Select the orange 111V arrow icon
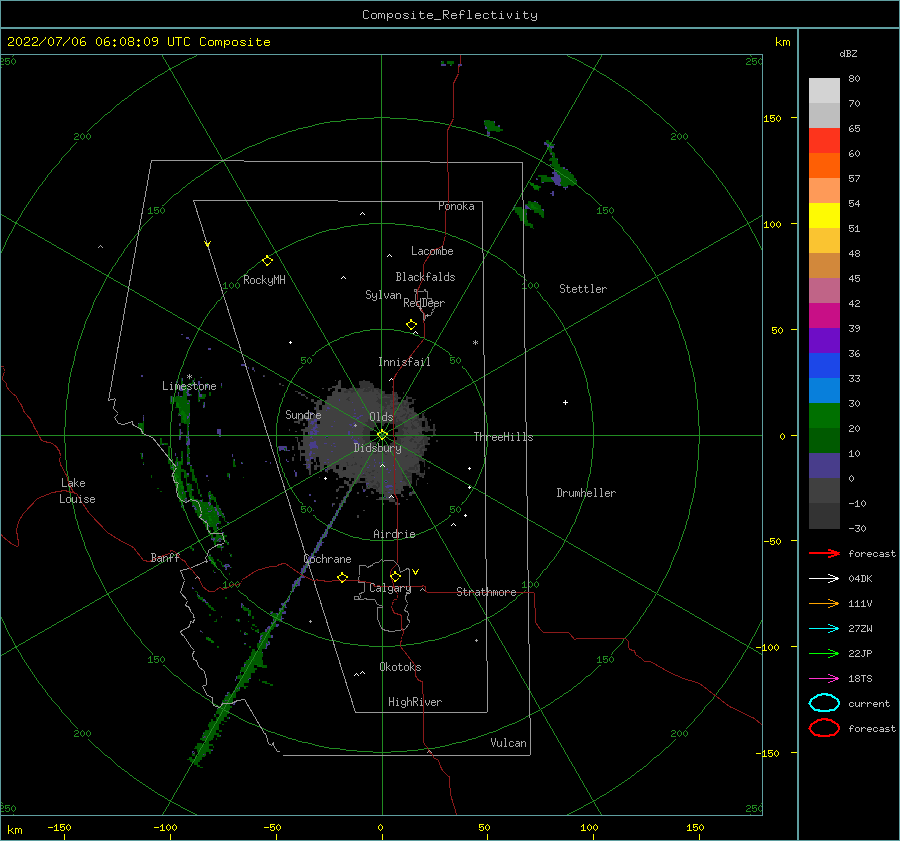 click(x=824, y=603)
